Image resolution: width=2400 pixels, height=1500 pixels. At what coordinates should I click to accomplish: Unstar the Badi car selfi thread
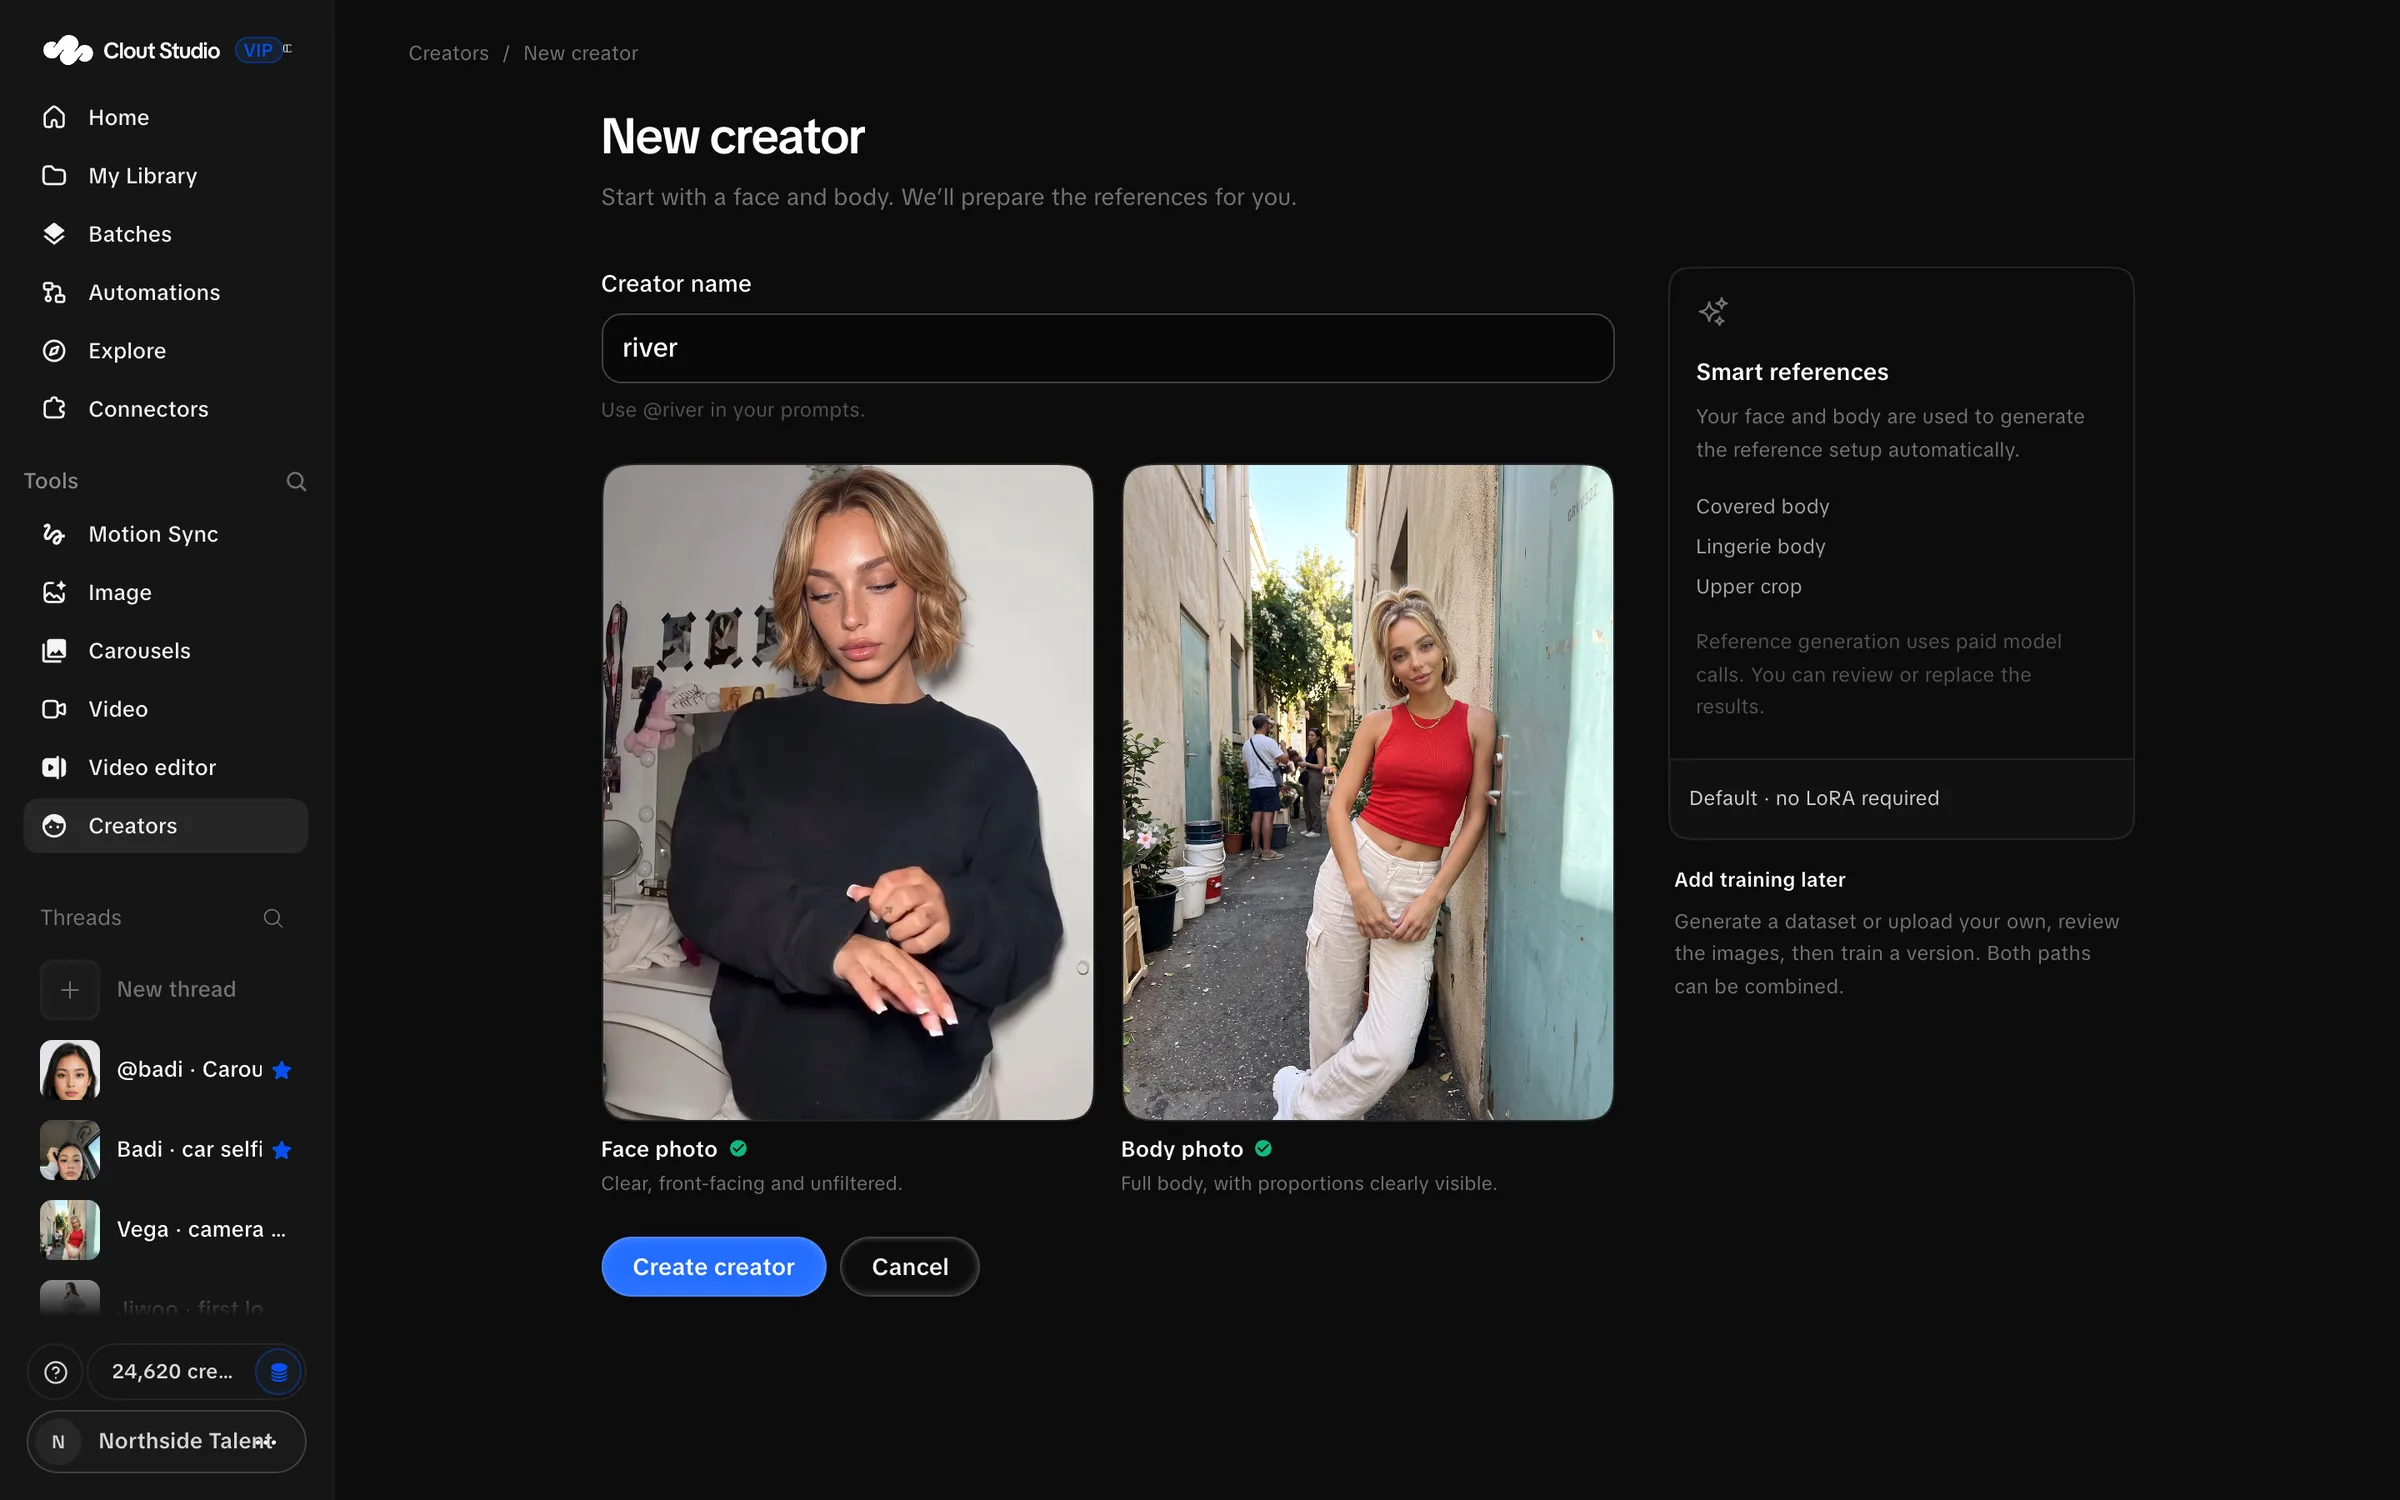point(282,1150)
